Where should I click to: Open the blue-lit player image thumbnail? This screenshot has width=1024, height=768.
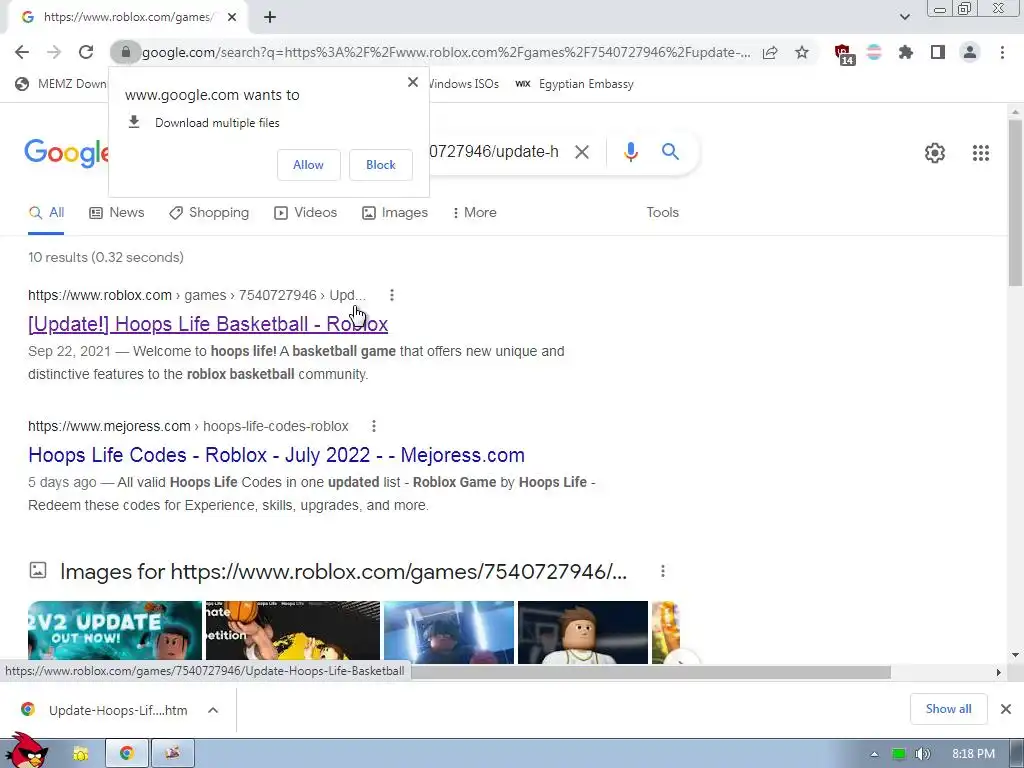click(449, 632)
